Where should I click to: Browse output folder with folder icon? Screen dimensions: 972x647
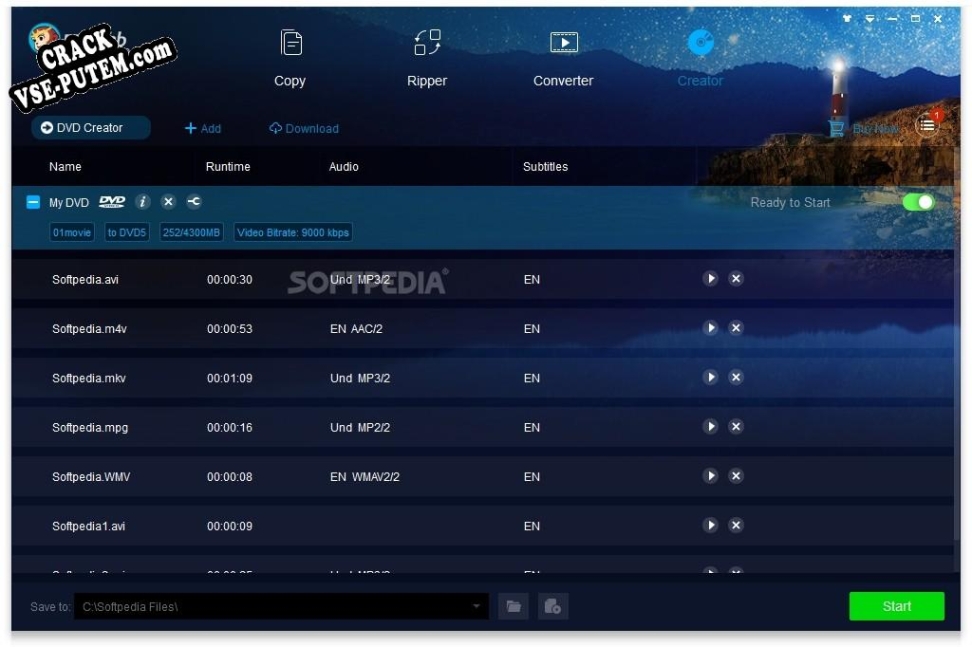(x=513, y=606)
